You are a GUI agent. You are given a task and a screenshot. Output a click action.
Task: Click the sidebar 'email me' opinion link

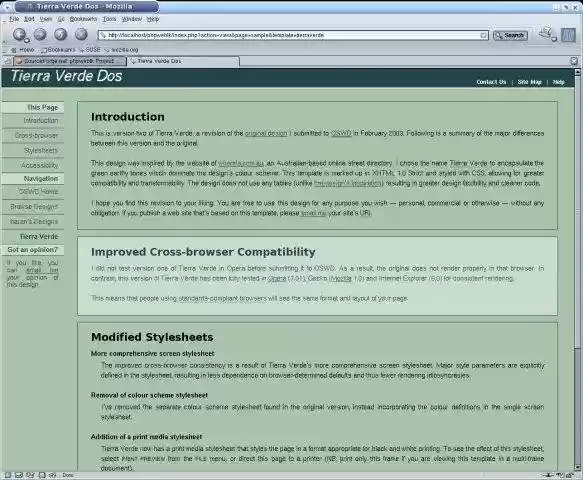pos(42,270)
